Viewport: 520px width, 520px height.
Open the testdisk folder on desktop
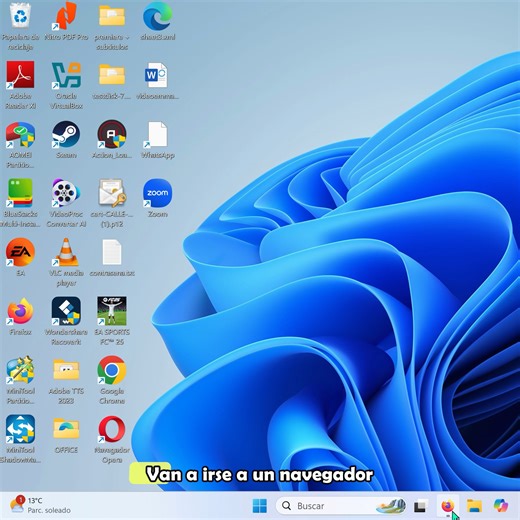[112, 75]
